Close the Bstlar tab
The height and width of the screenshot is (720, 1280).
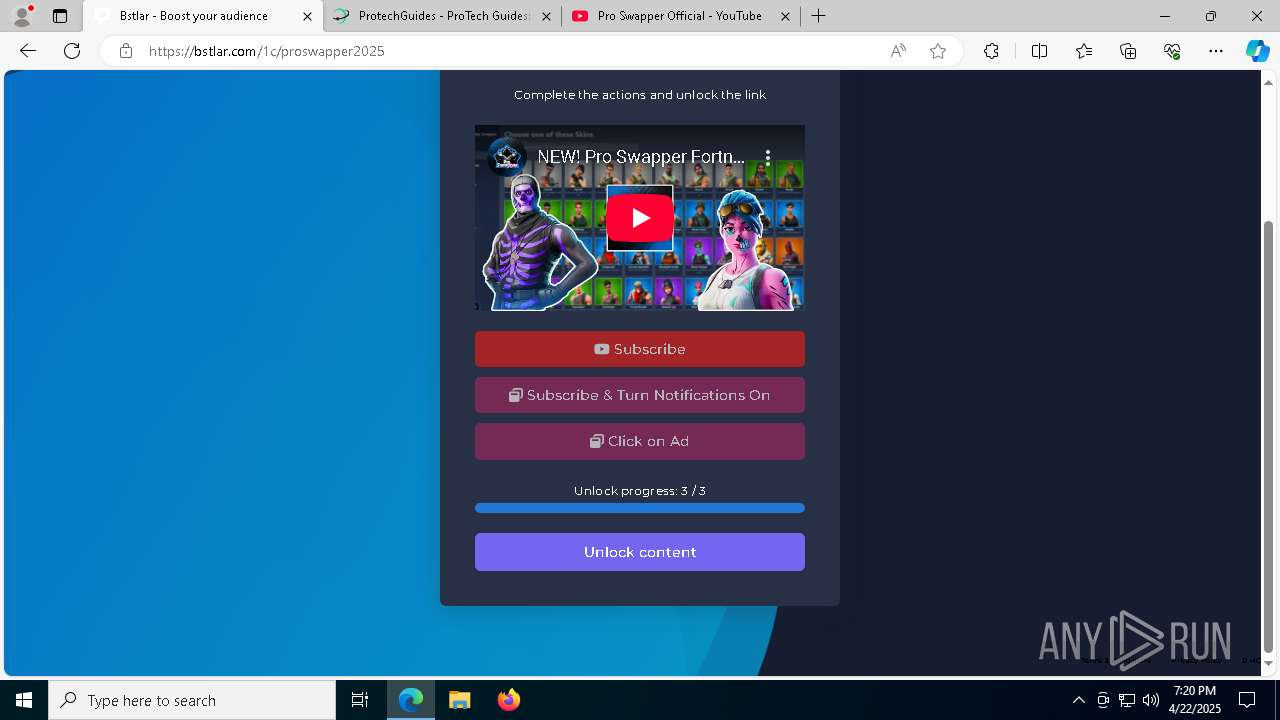[x=307, y=16]
